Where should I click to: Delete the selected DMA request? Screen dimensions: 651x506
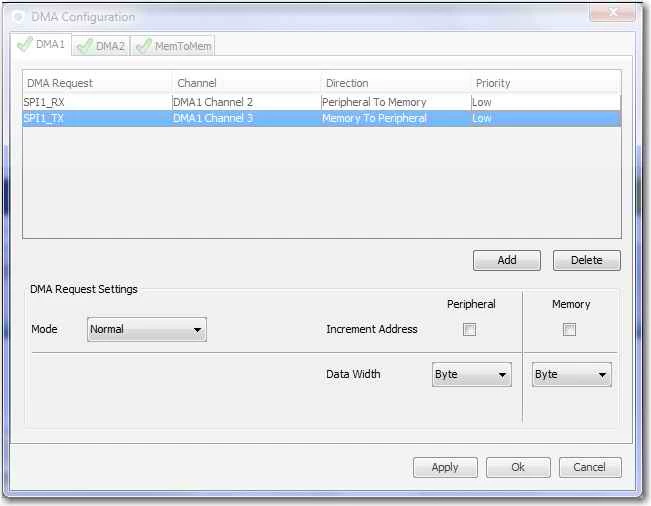tap(587, 260)
